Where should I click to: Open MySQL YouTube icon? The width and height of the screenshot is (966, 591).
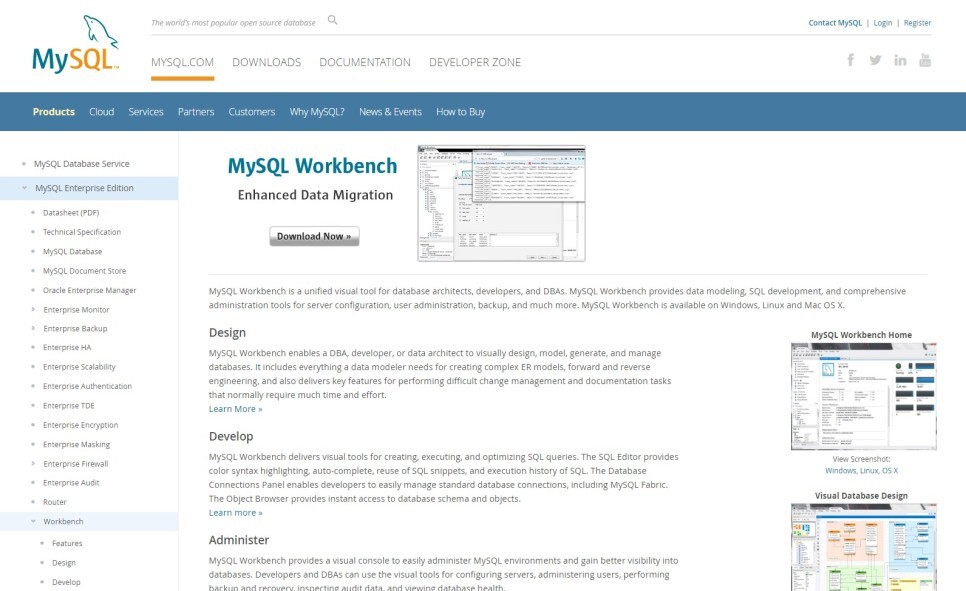point(925,60)
